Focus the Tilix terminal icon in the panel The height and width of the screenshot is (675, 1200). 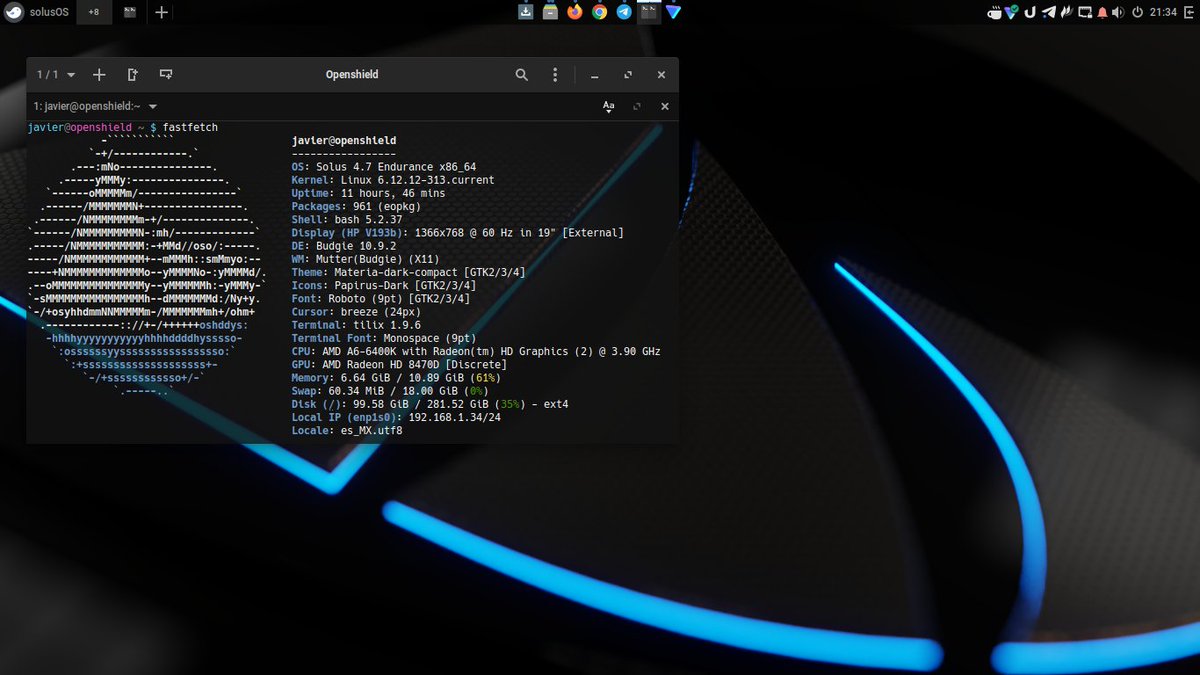(x=649, y=12)
